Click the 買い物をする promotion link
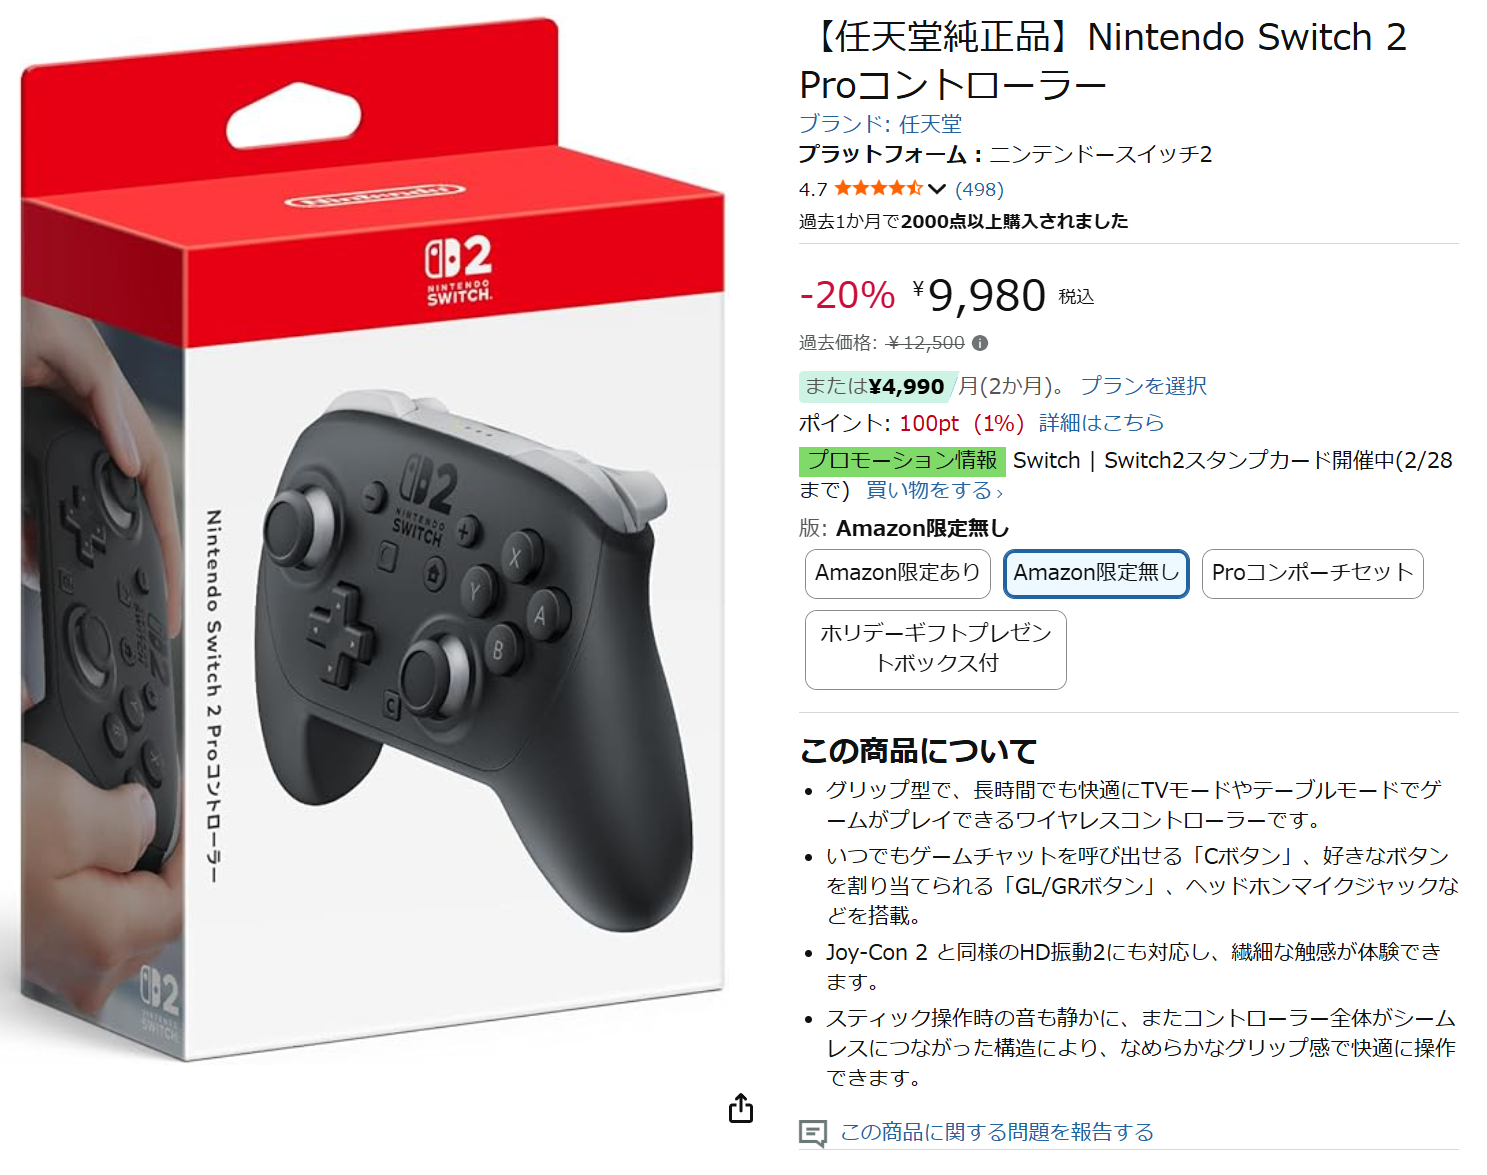The height and width of the screenshot is (1175, 1487). (x=933, y=490)
